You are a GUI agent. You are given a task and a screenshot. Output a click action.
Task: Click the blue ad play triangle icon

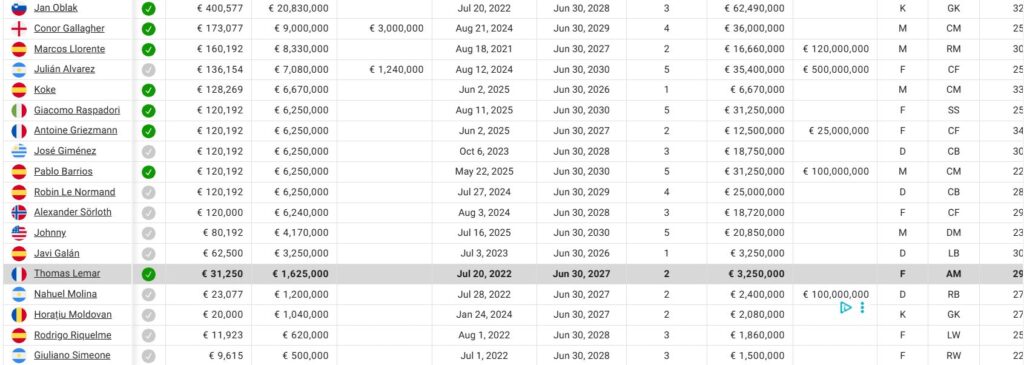846,308
